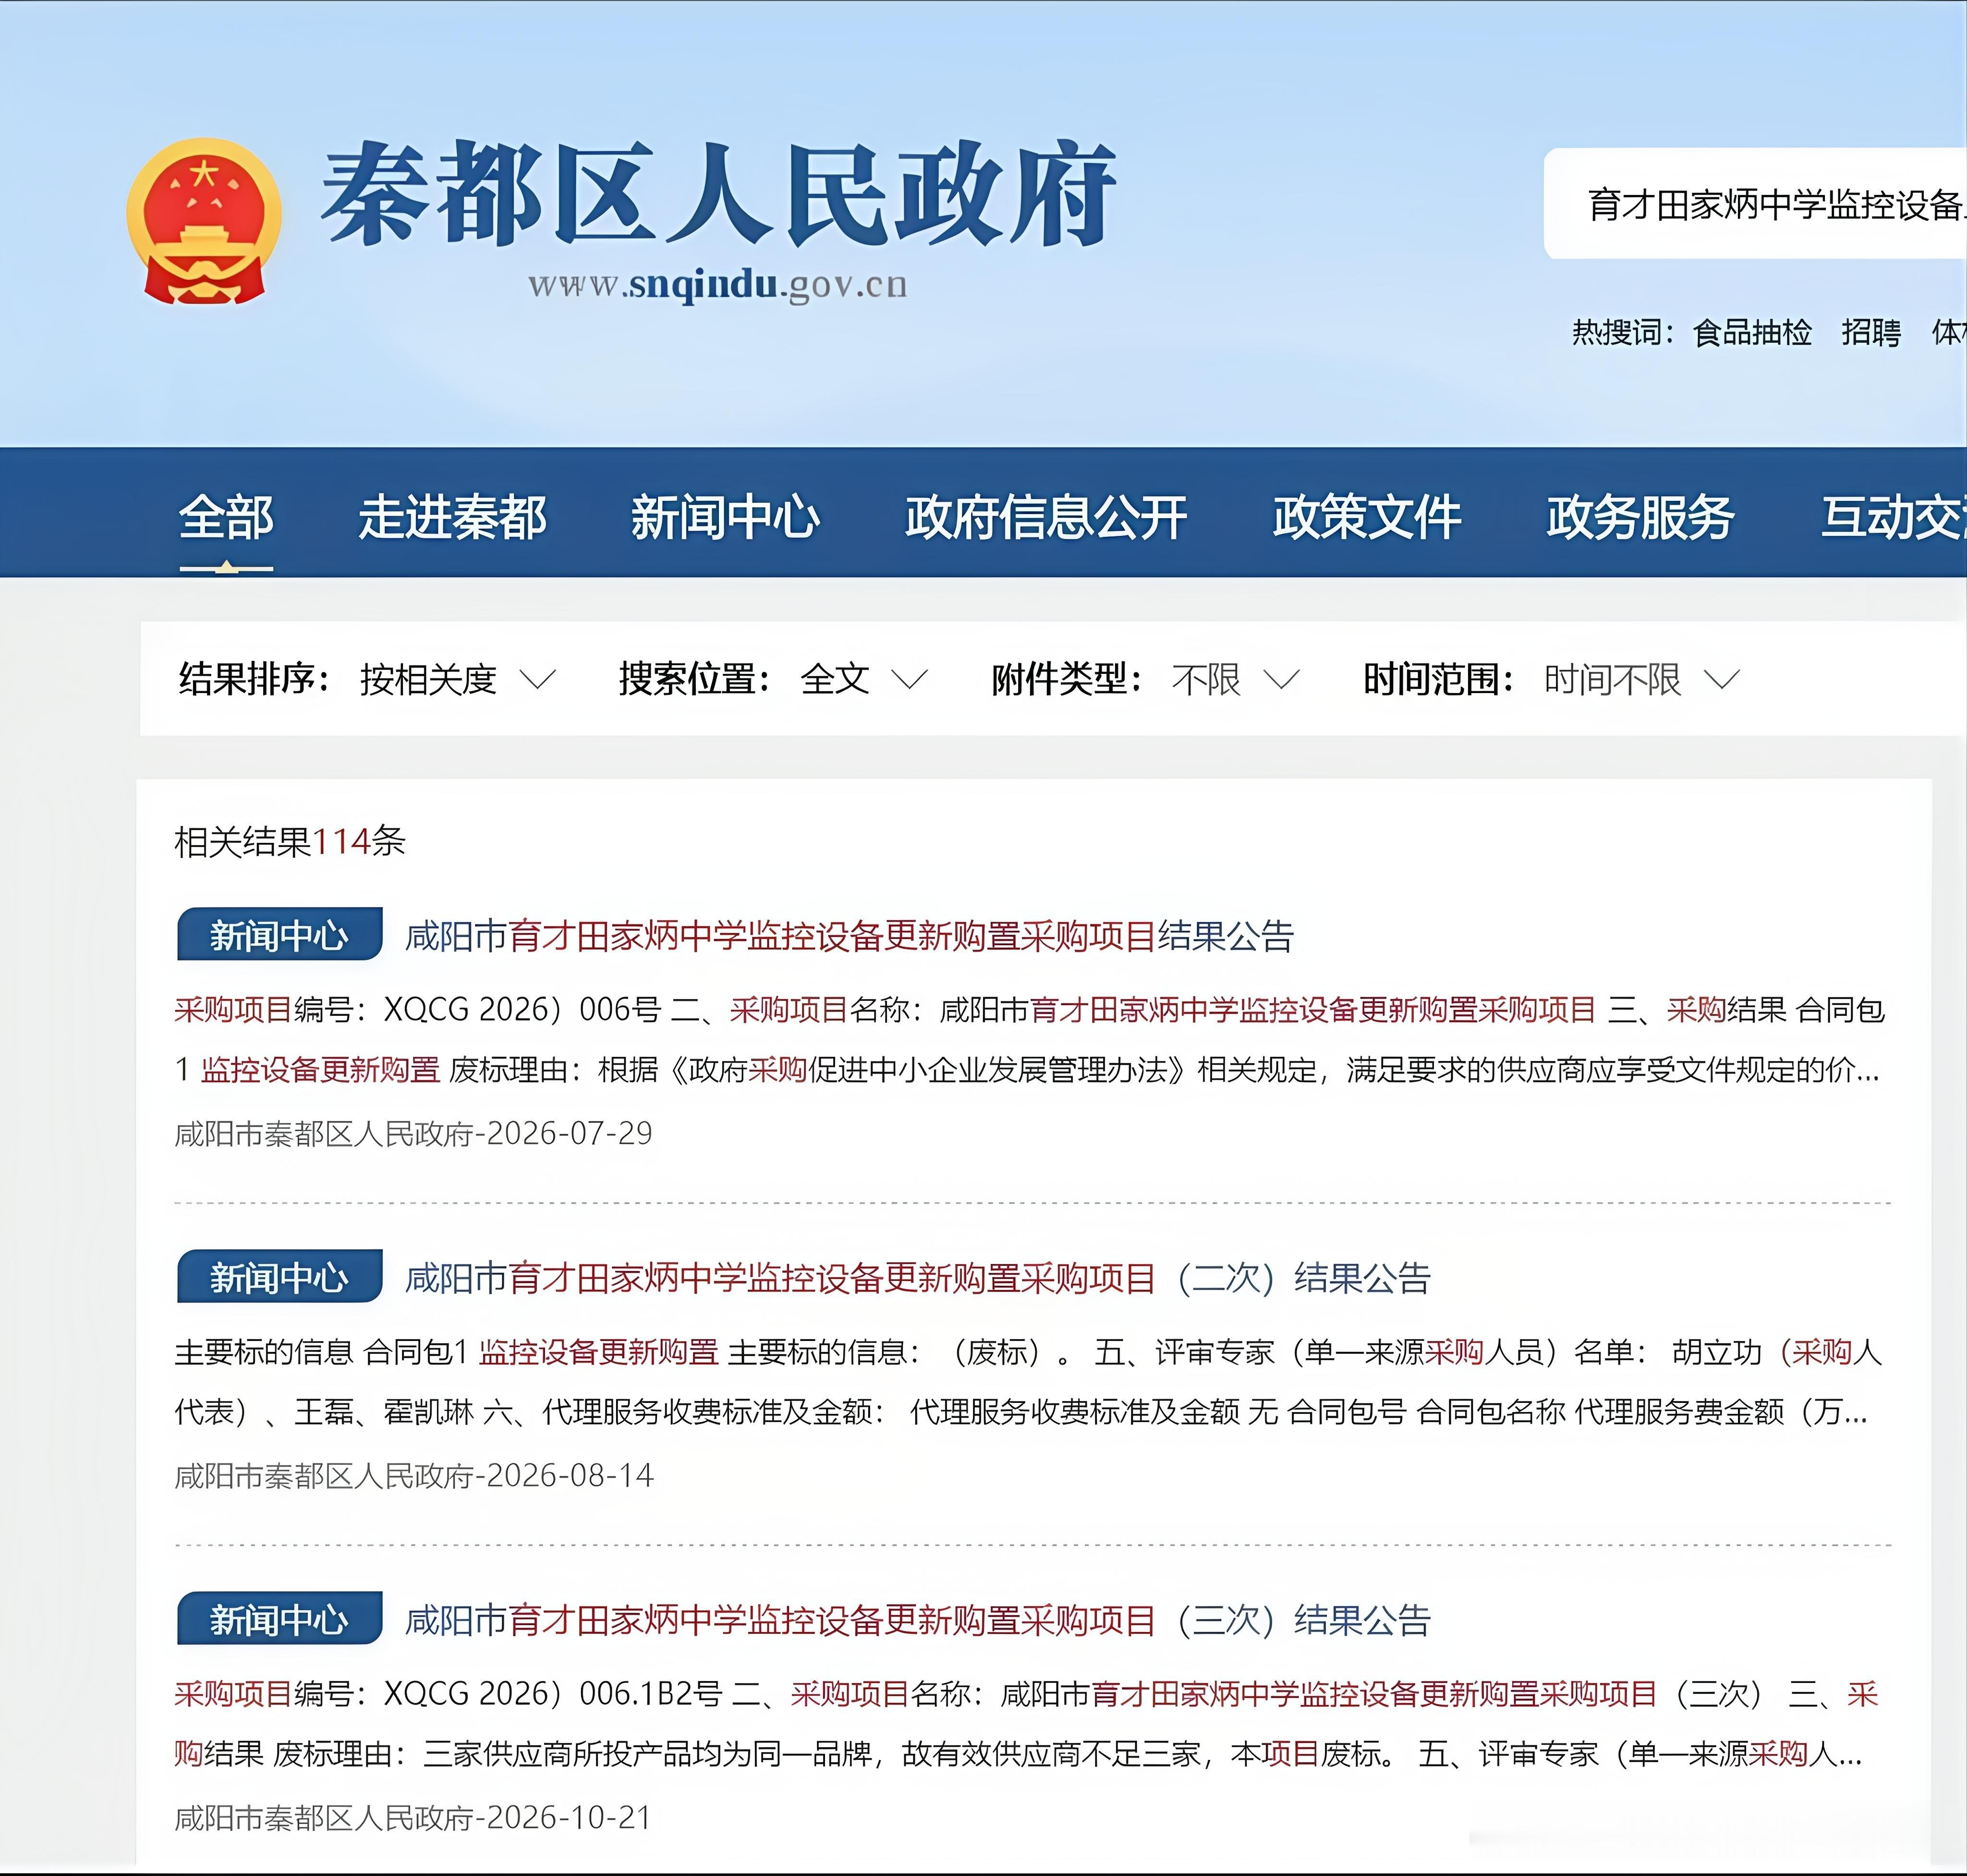
Task: Open the 秦都区人民政府 site title
Action: tap(718, 193)
